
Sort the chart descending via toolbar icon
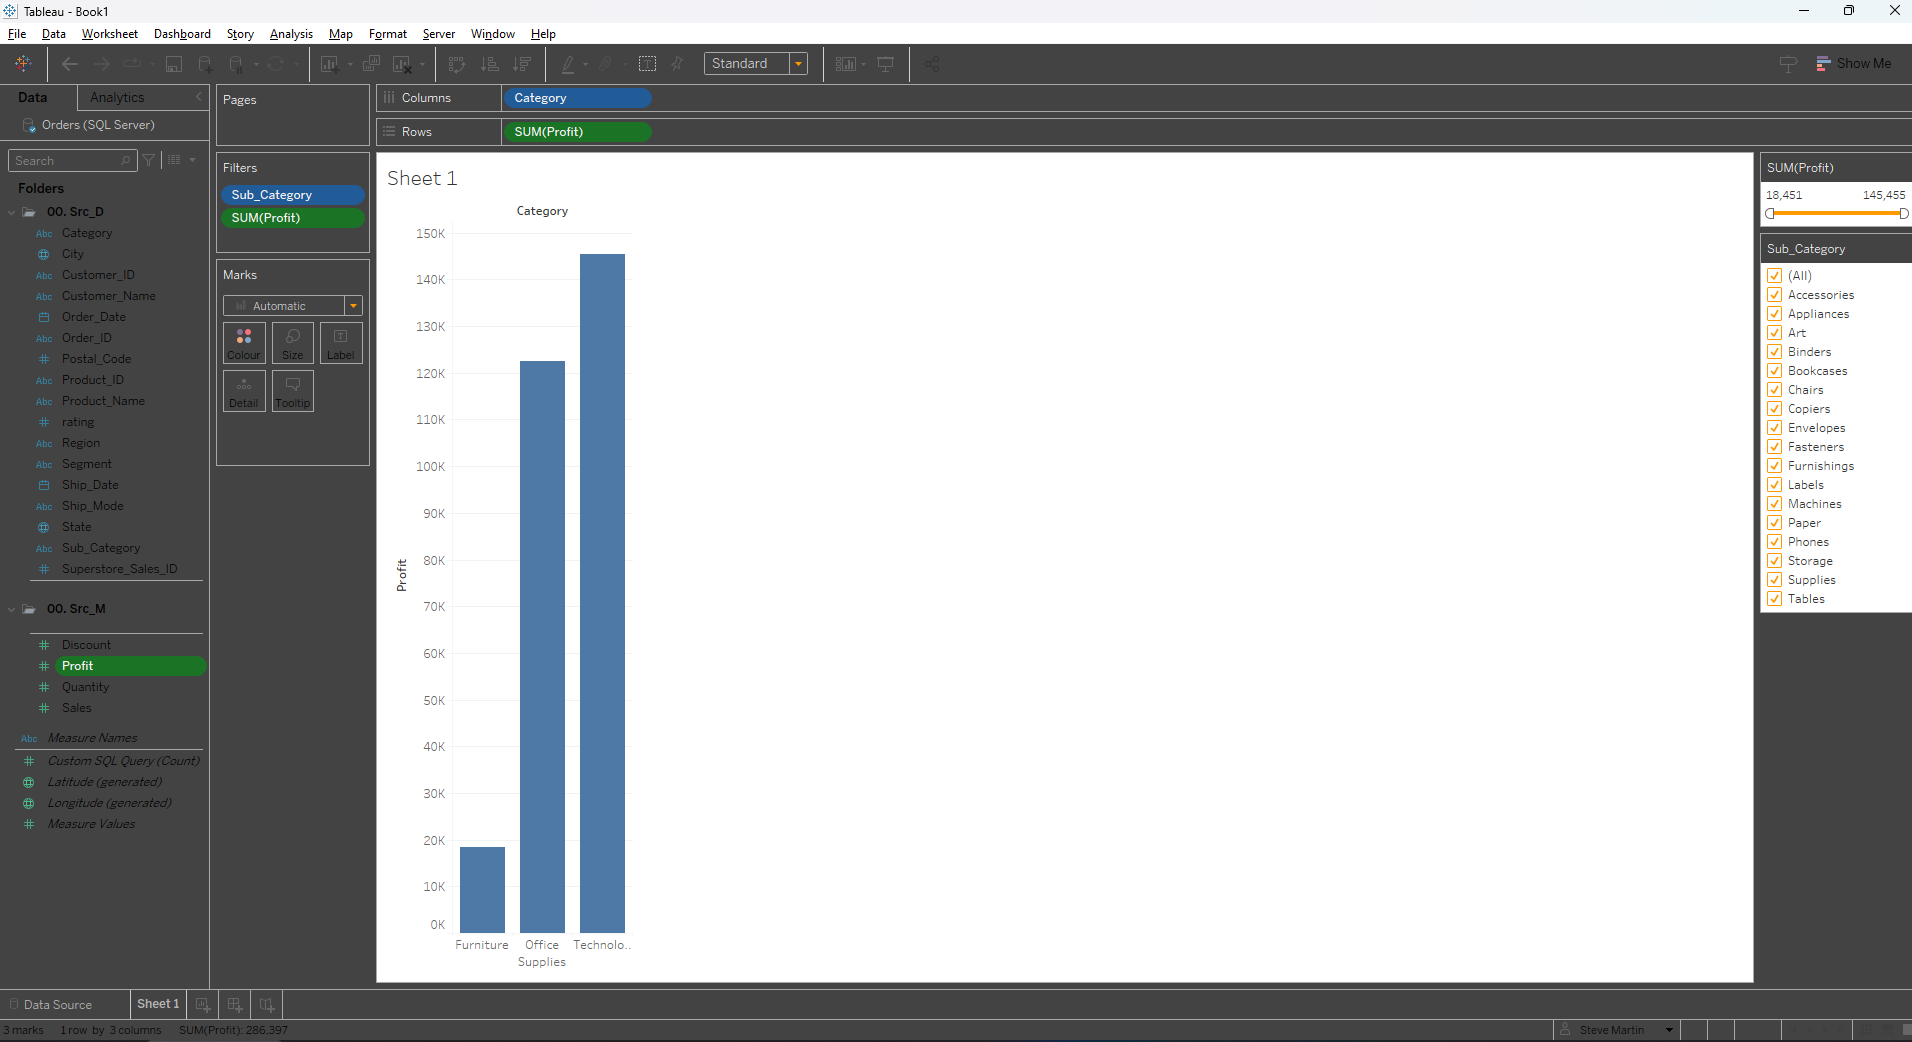(x=523, y=63)
